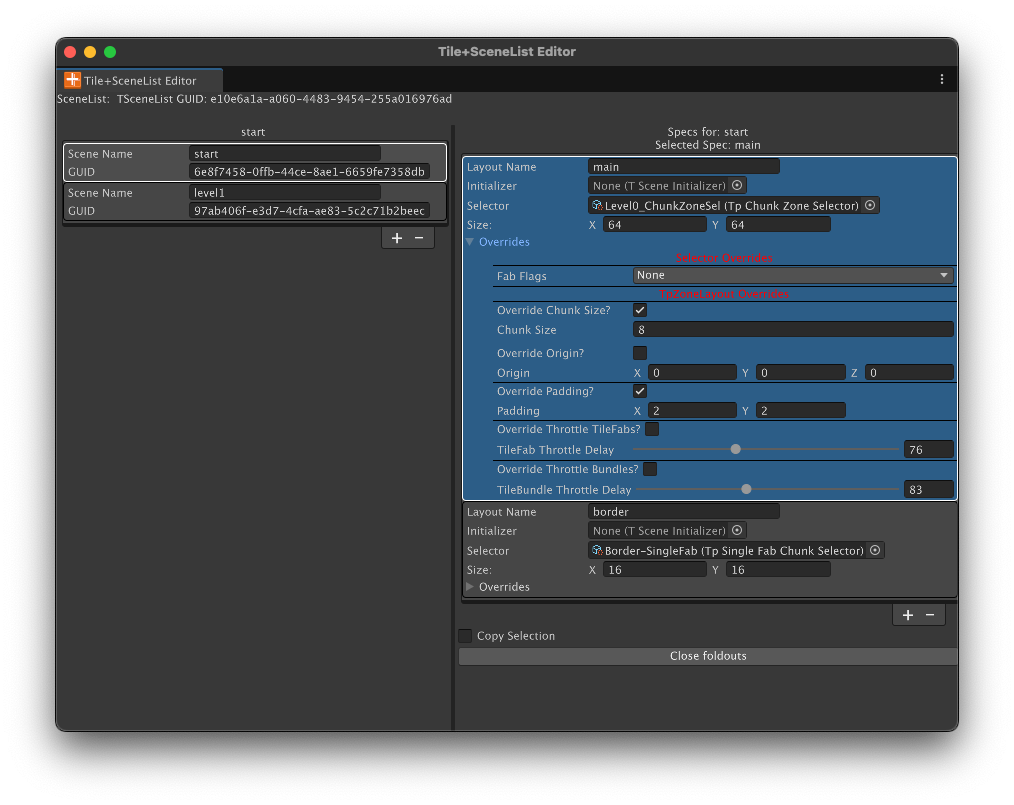Viewport: 1014px width, 805px height.
Task: Click the Close foldouts button
Action: [x=708, y=656]
